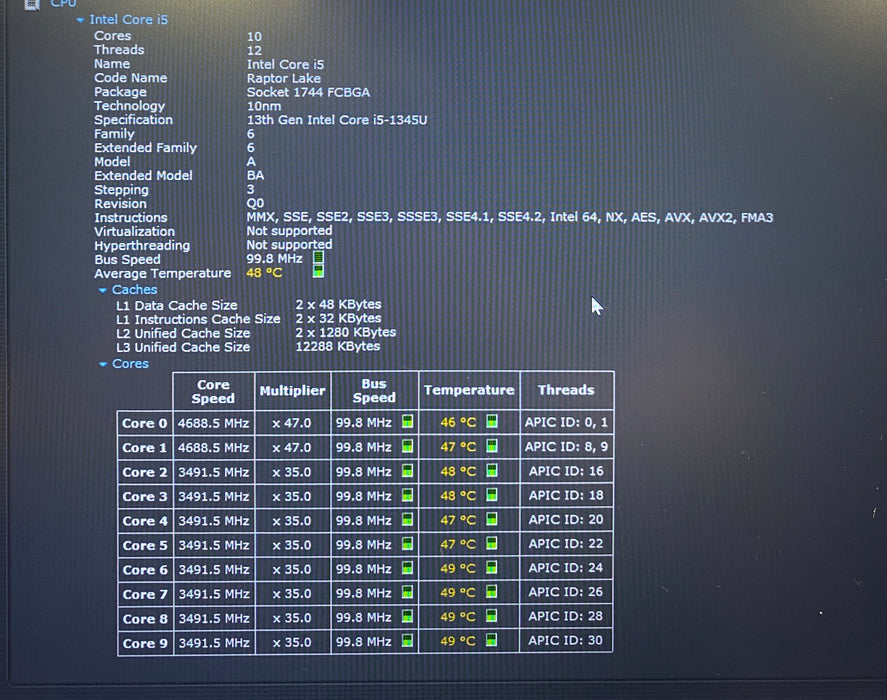Click Core 1 bus speed indicator icon
Image resolution: width=887 pixels, height=700 pixels.
(407, 446)
